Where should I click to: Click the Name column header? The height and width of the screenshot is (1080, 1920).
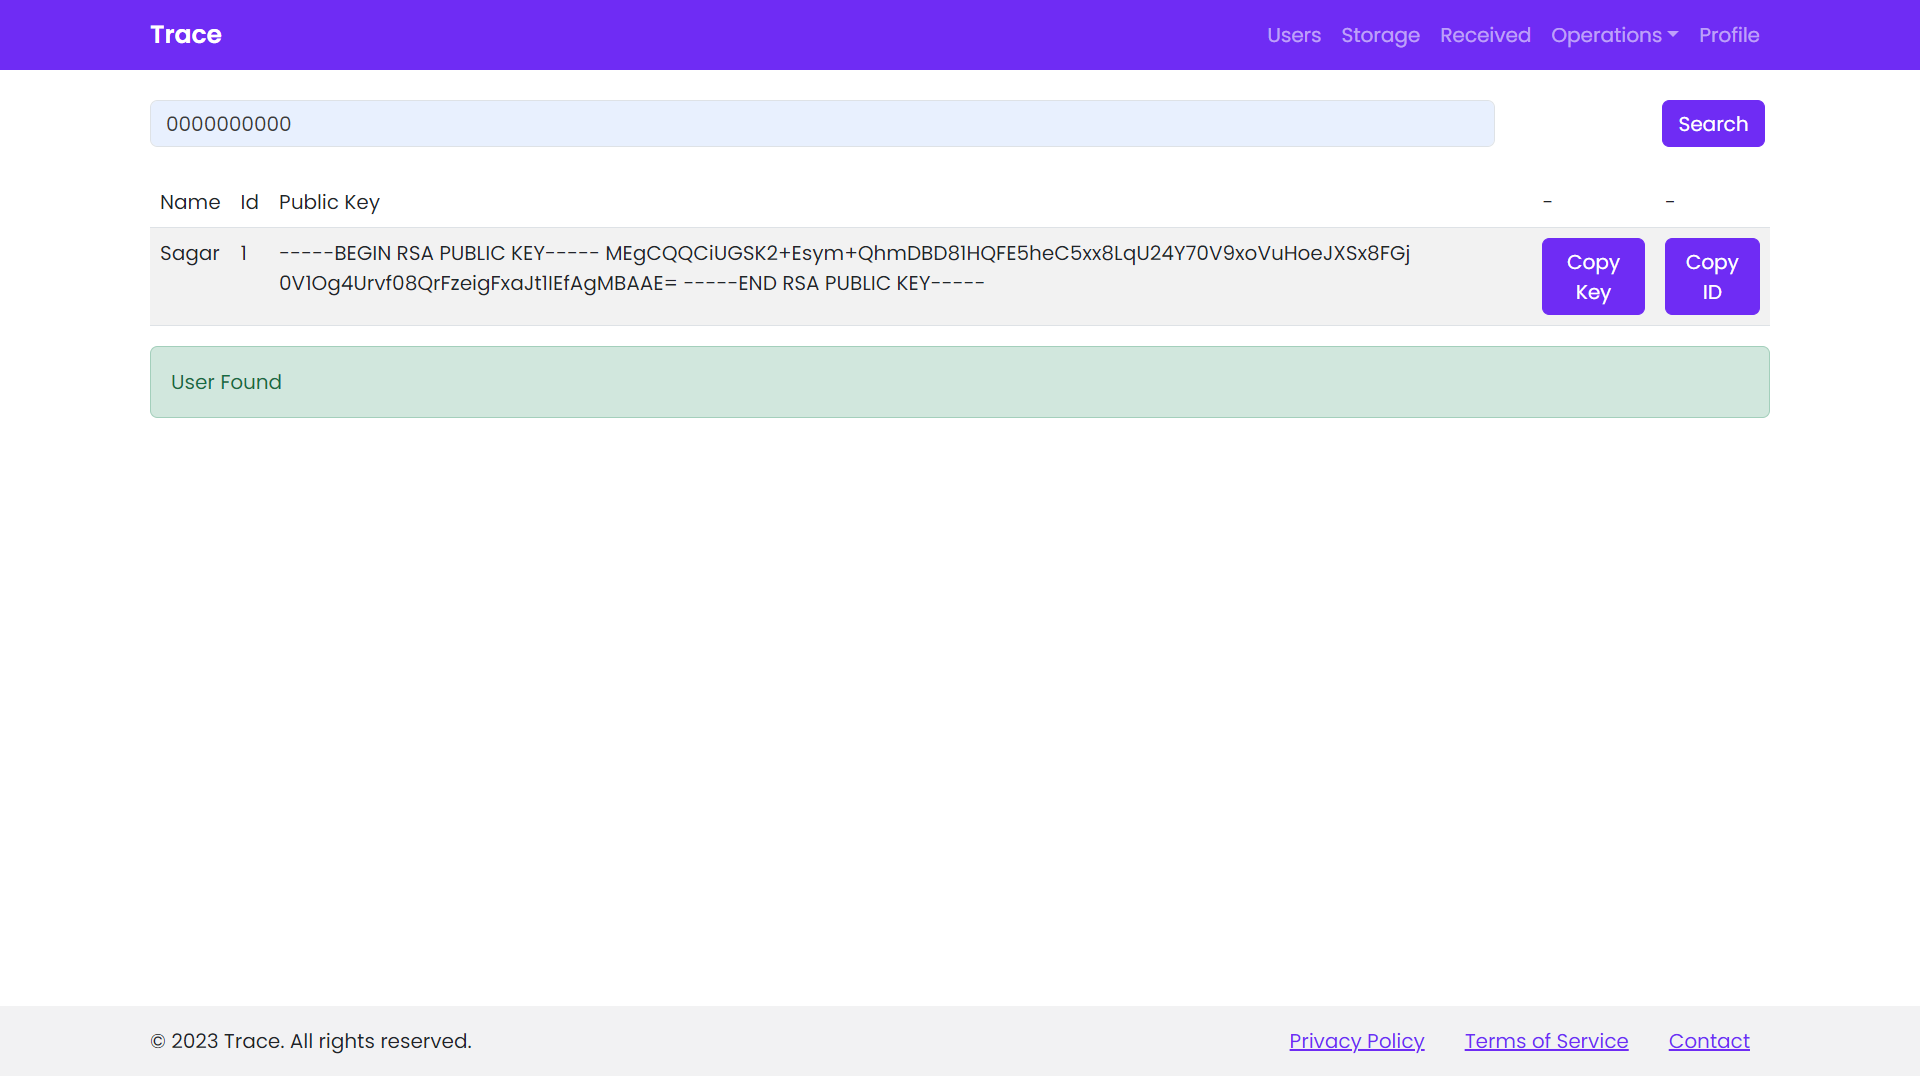[190, 202]
